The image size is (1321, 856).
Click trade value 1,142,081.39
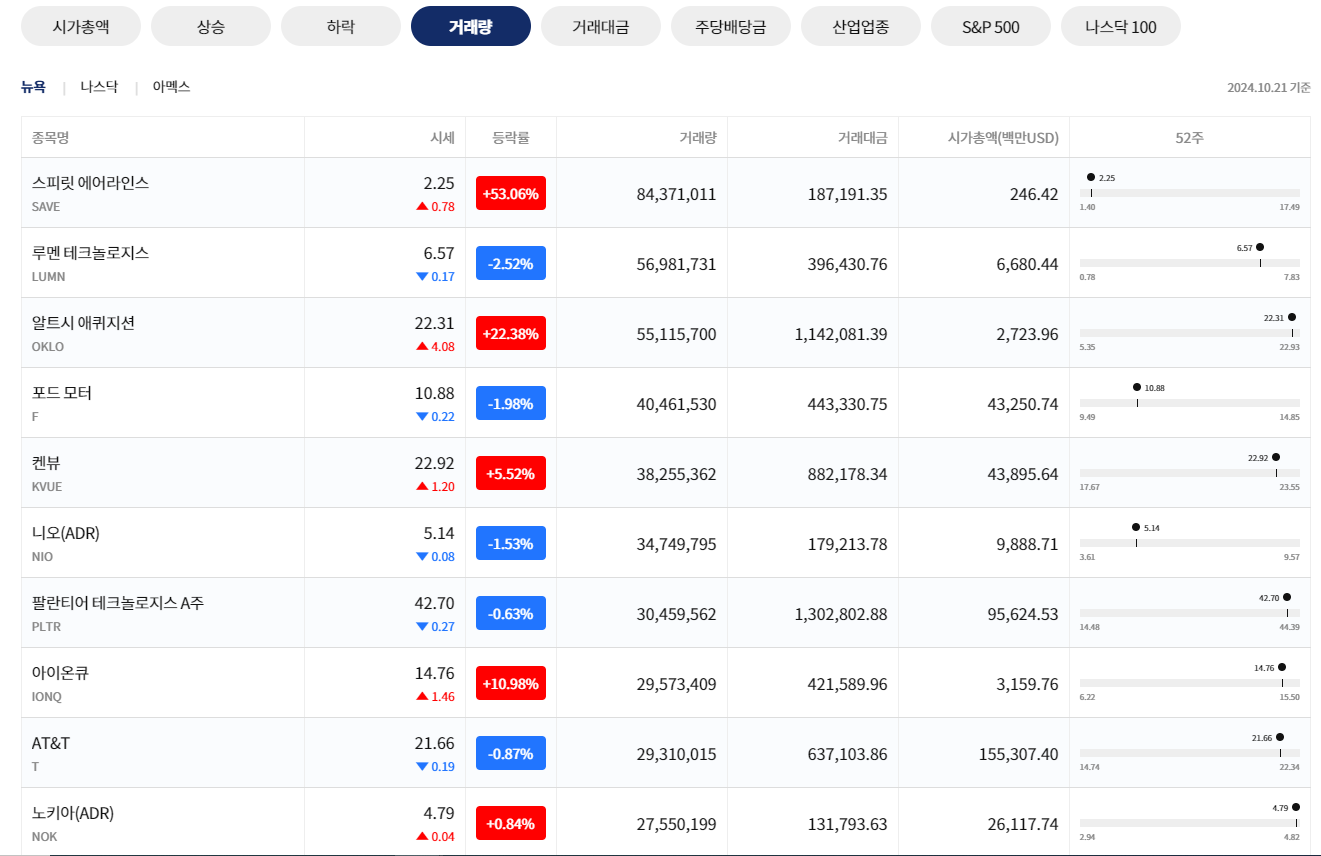pyautogui.click(x=841, y=334)
